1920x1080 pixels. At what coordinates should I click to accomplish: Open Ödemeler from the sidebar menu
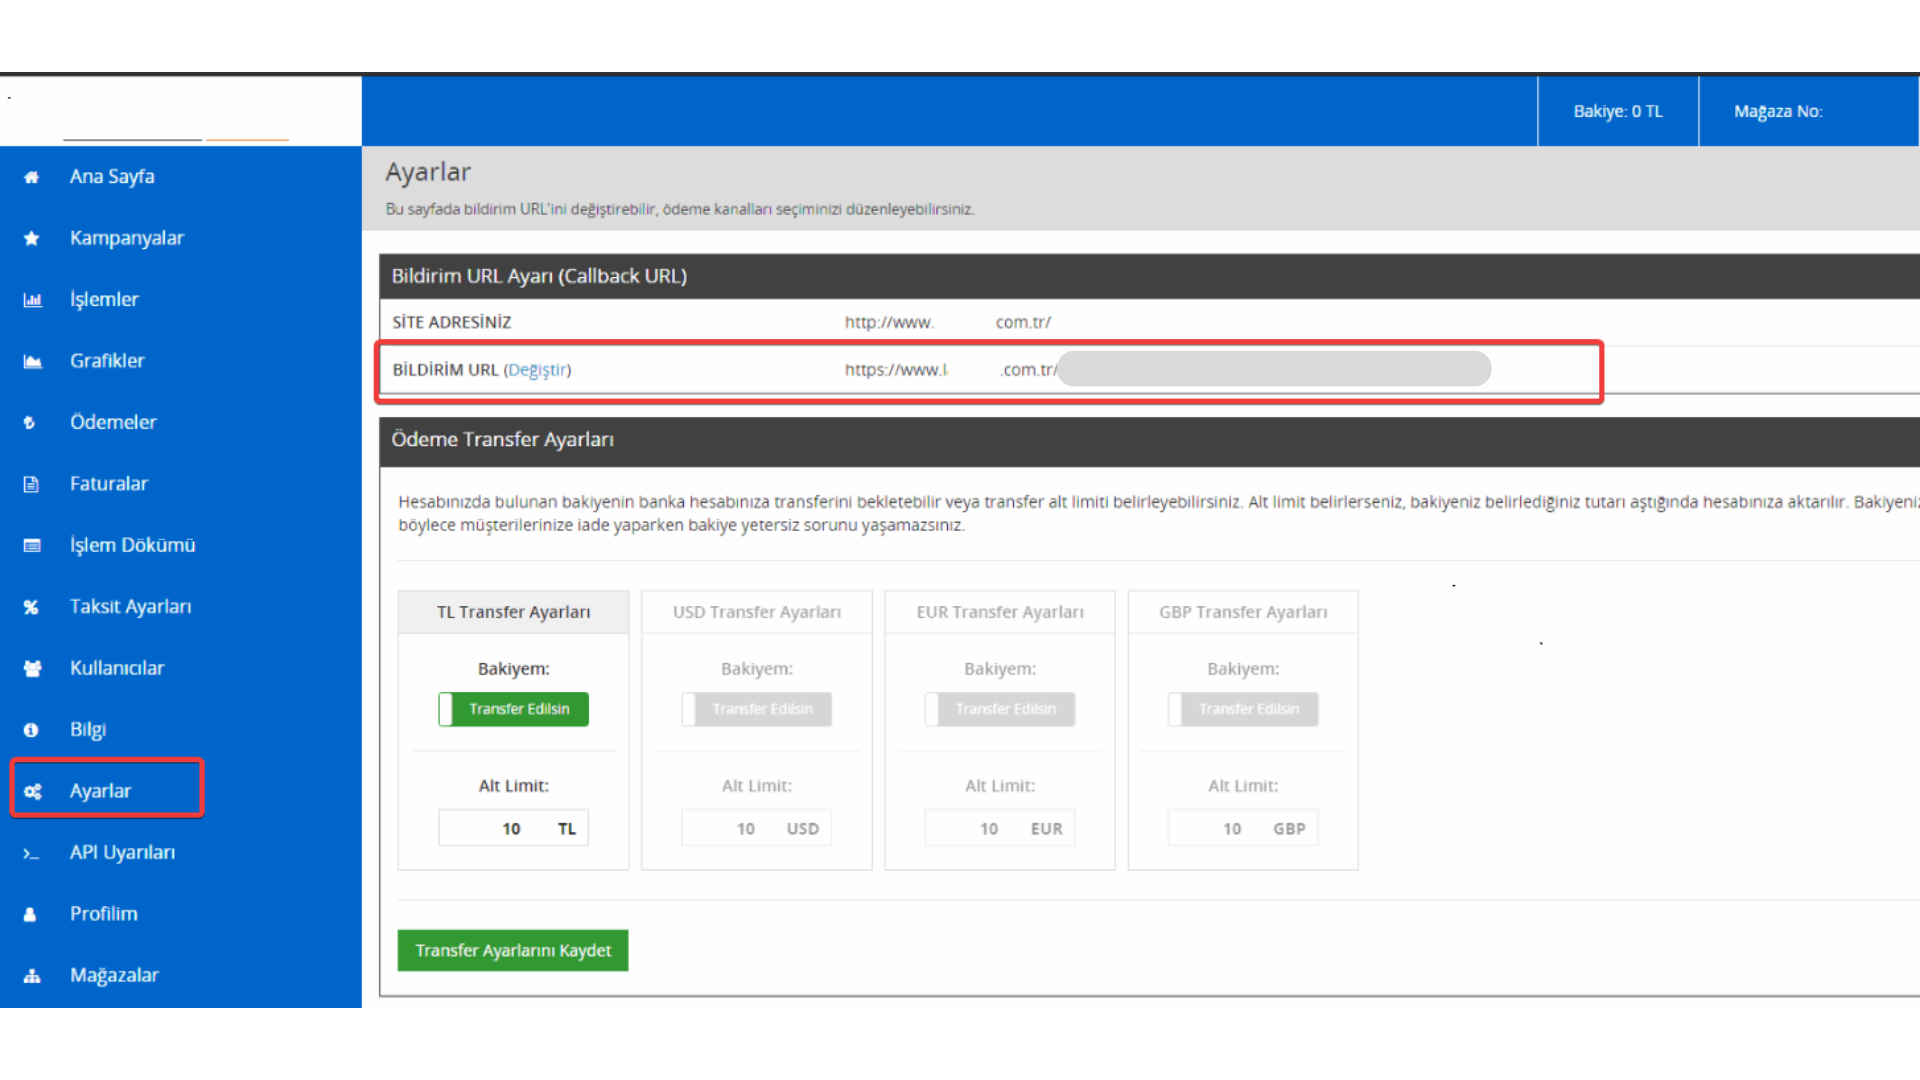click(113, 422)
